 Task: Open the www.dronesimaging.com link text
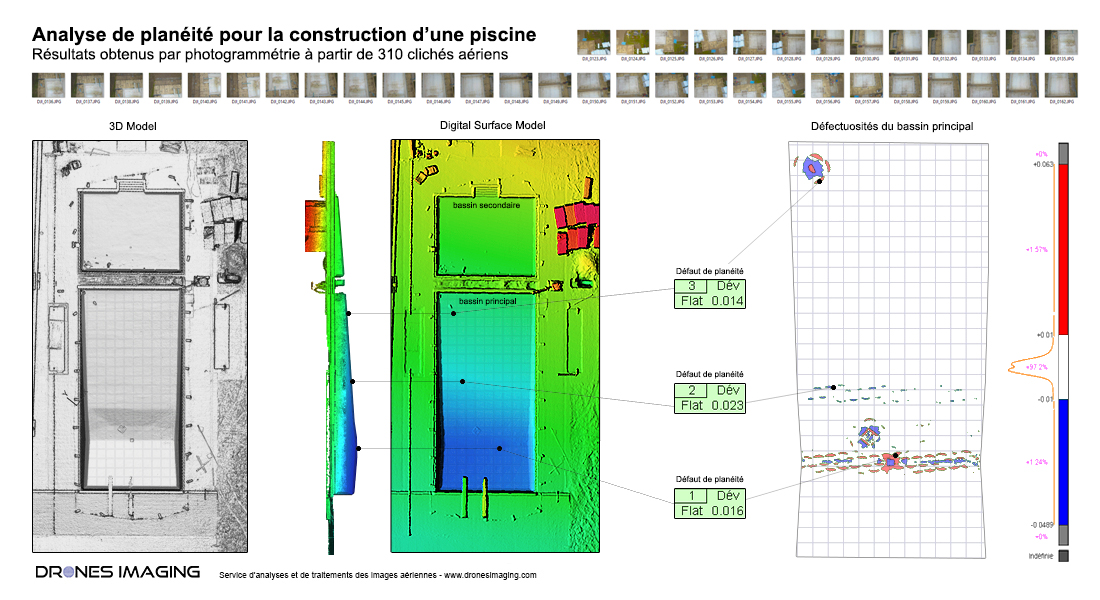pos(490,575)
